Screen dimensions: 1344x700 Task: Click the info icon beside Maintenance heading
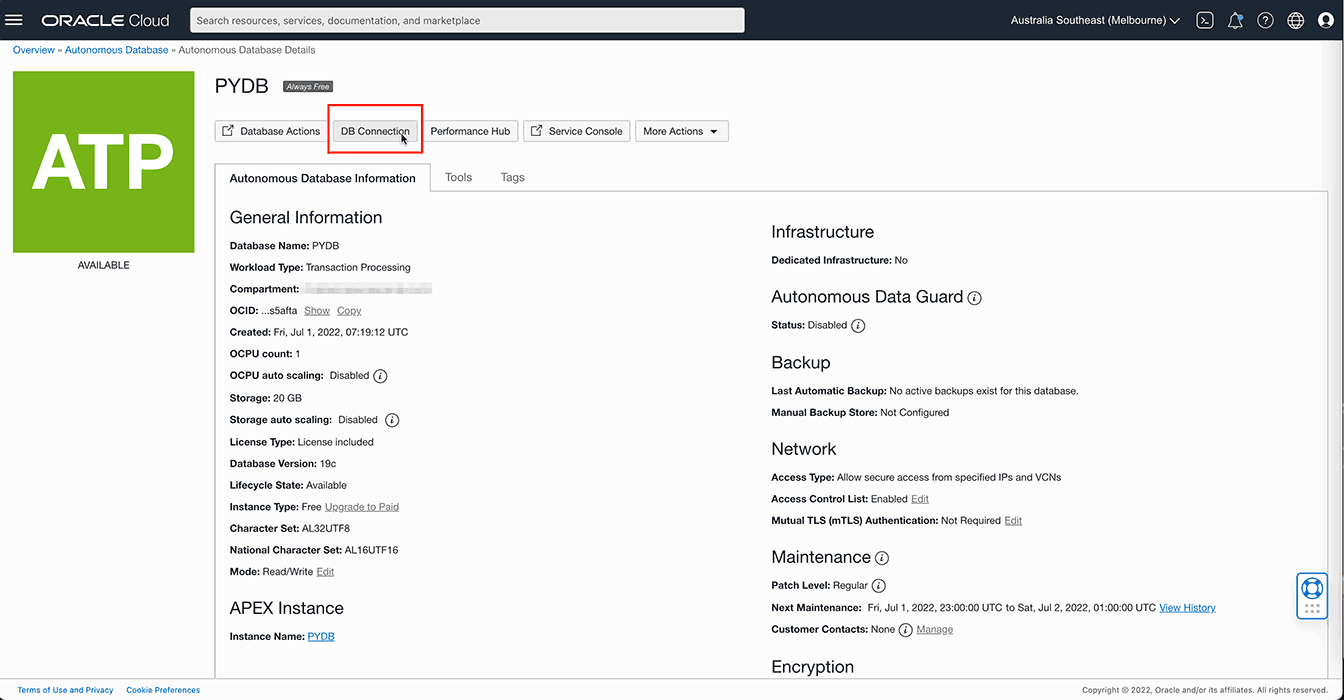coord(881,558)
